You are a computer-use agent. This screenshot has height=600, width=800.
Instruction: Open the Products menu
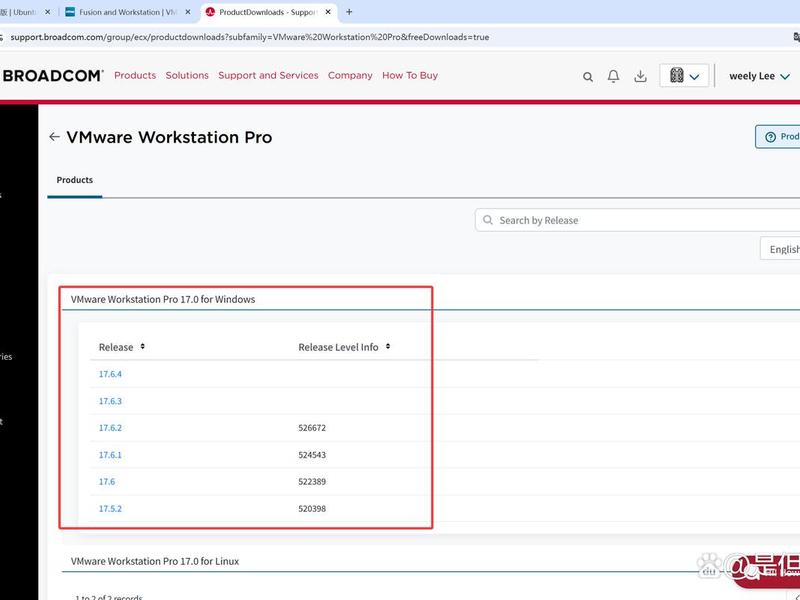pos(135,76)
